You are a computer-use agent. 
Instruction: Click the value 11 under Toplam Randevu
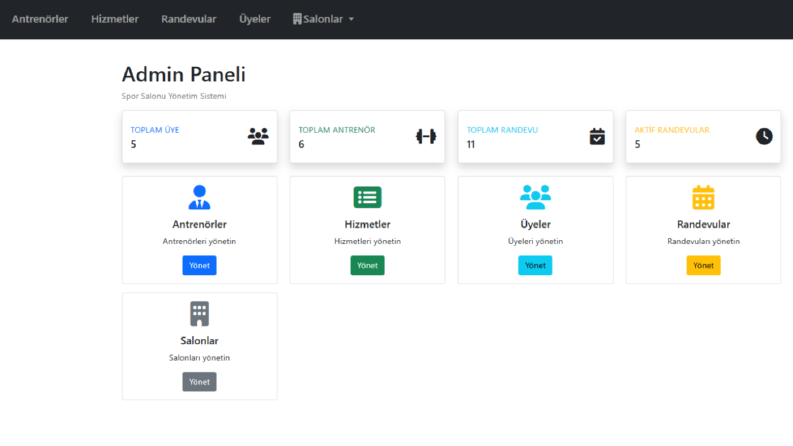(471, 145)
